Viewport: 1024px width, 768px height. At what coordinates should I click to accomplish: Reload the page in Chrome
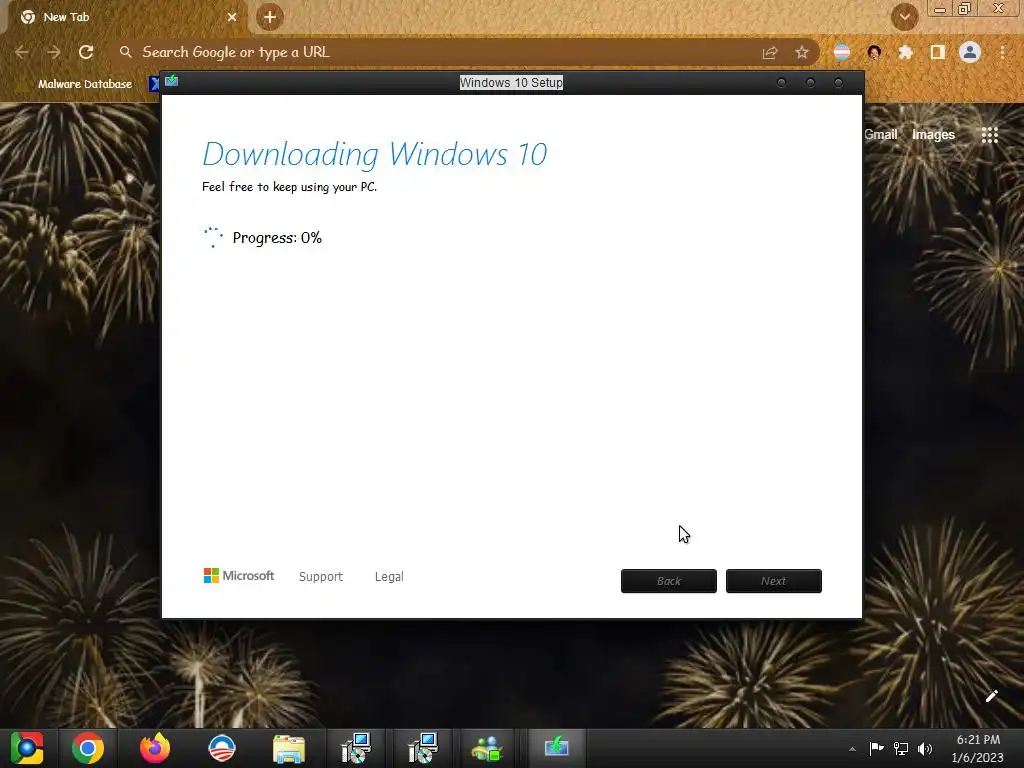coord(86,52)
